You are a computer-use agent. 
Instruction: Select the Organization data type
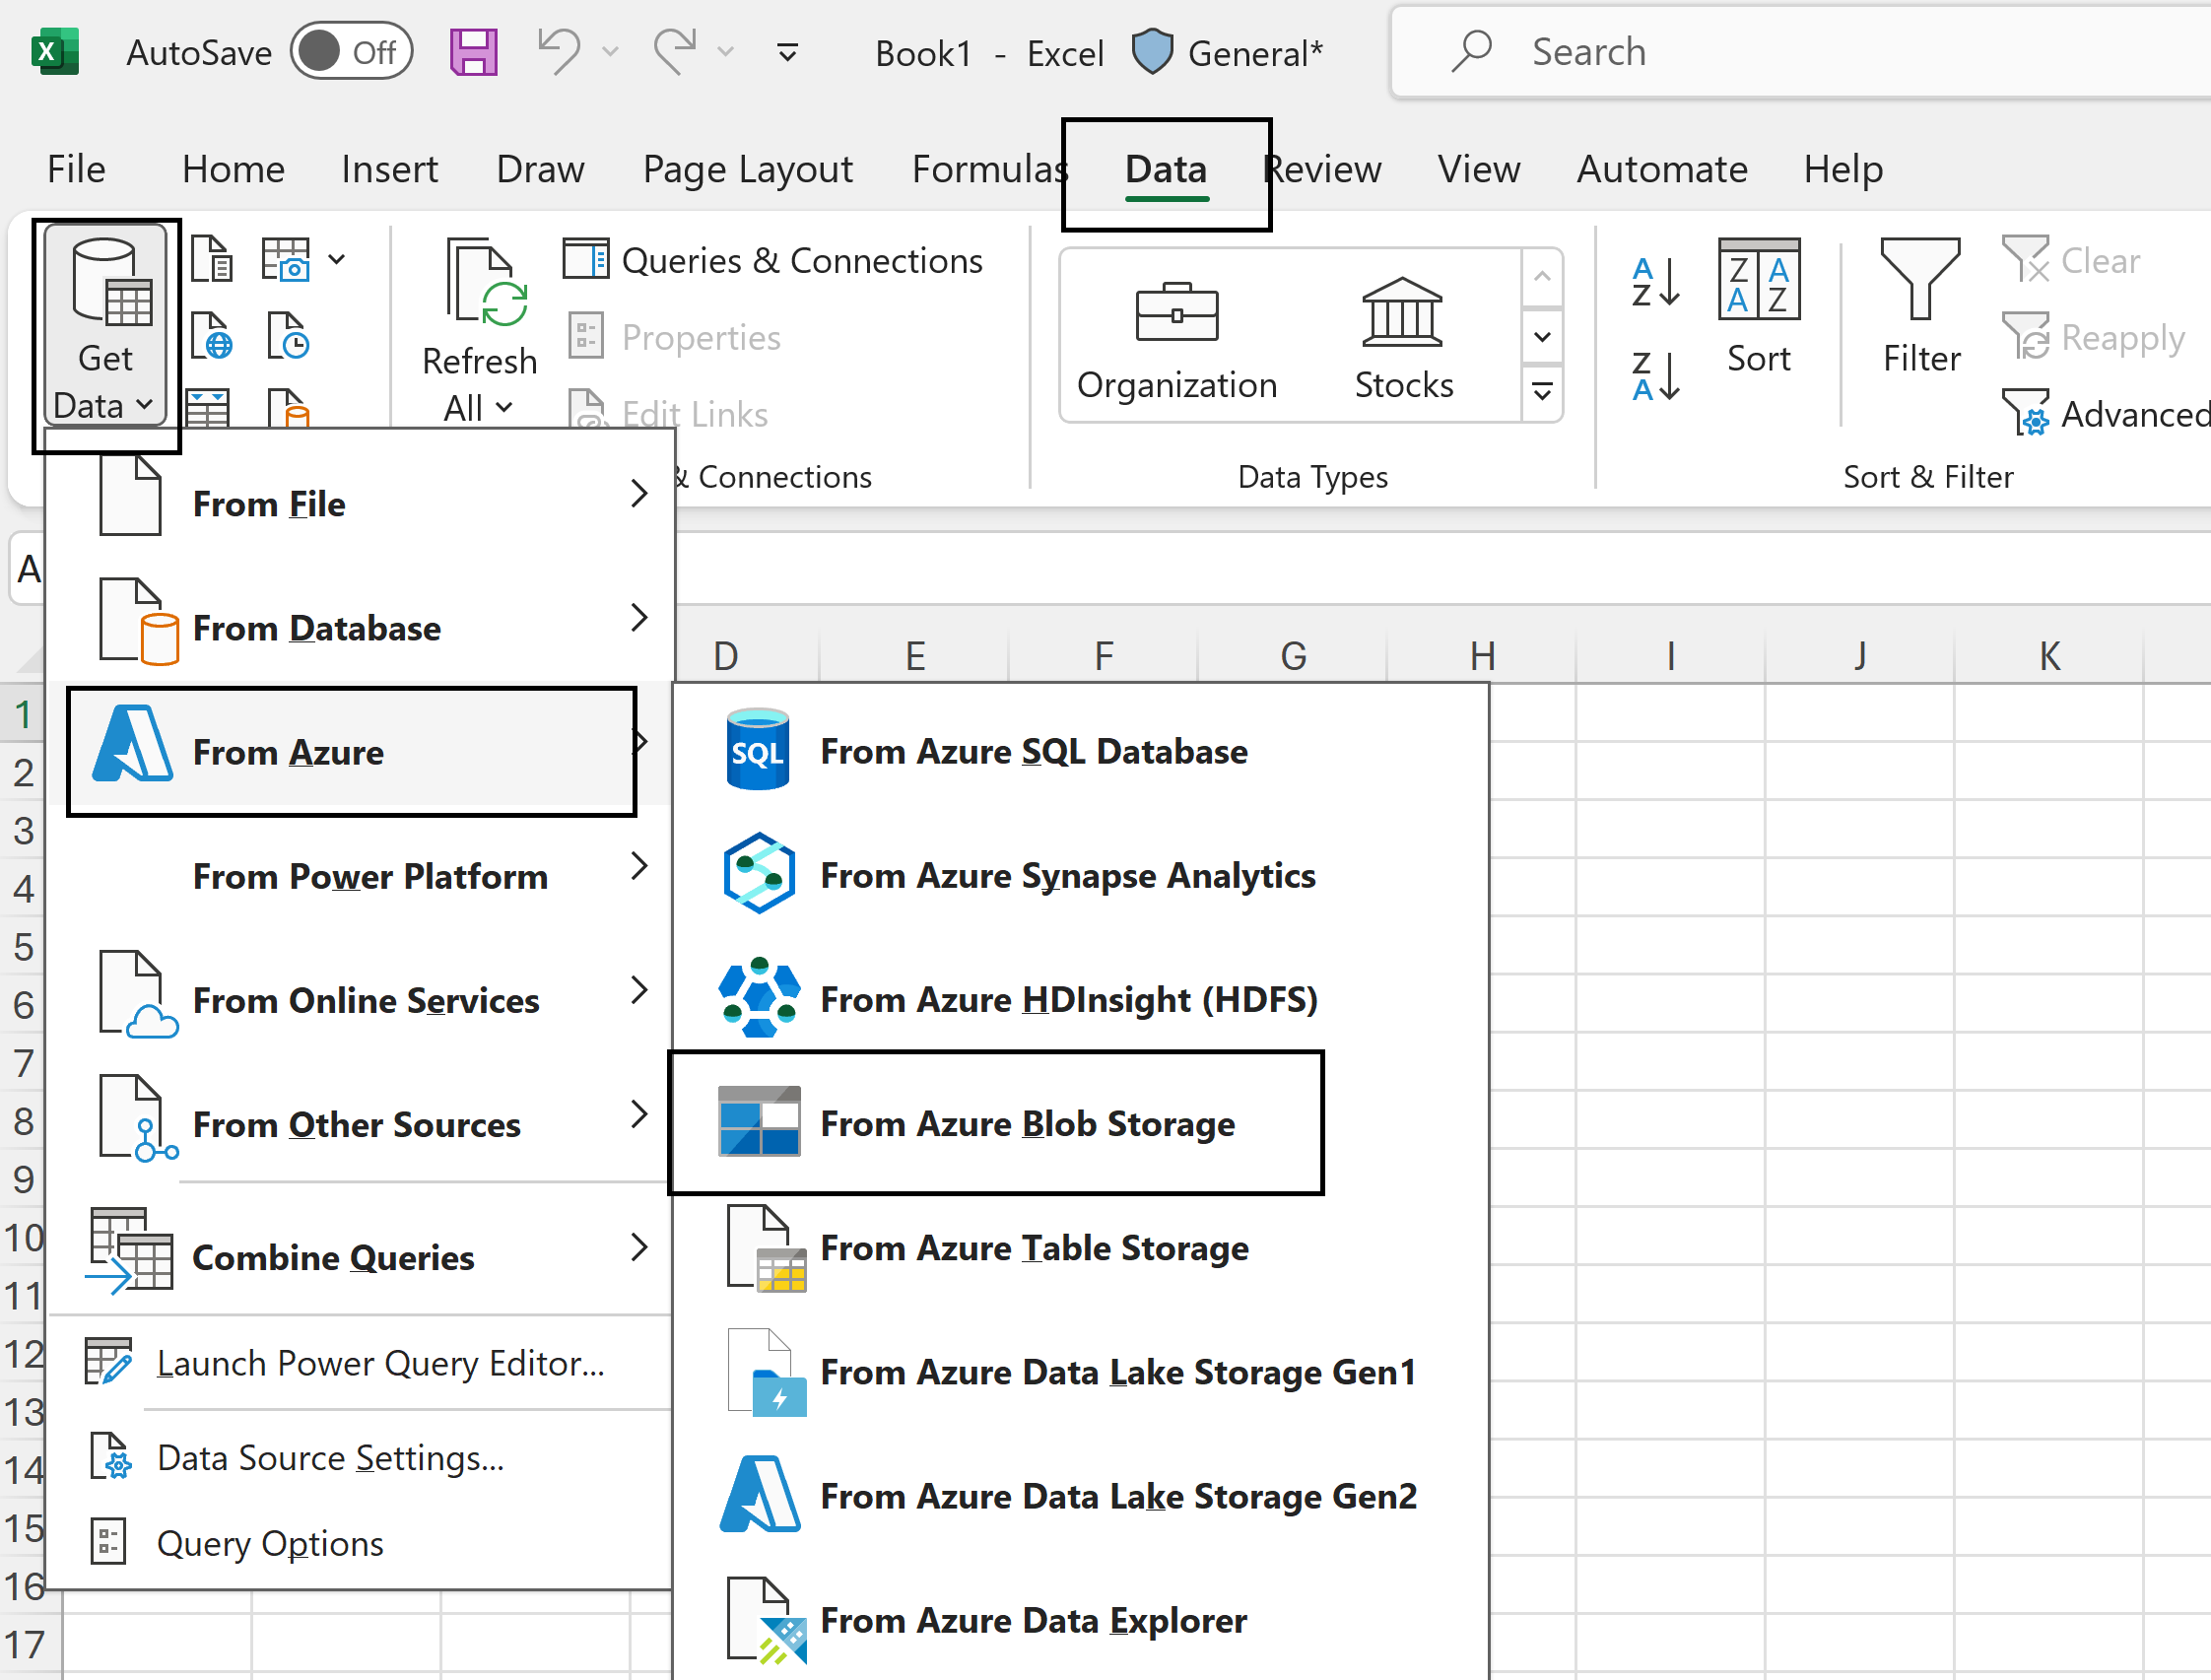[1177, 340]
